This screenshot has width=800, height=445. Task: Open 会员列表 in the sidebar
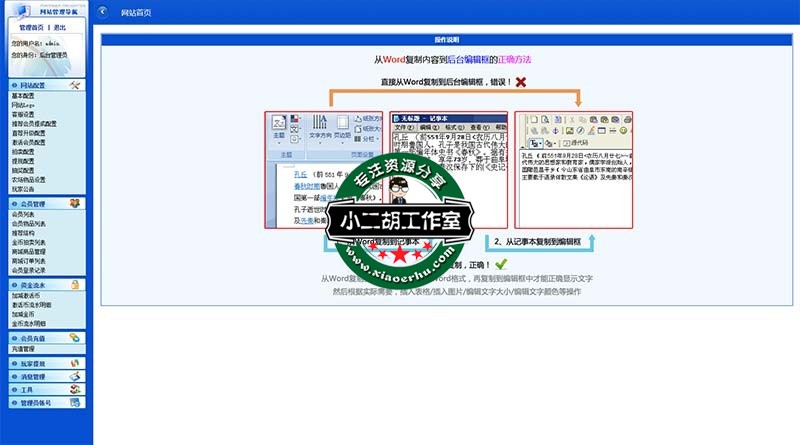point(22,214)
